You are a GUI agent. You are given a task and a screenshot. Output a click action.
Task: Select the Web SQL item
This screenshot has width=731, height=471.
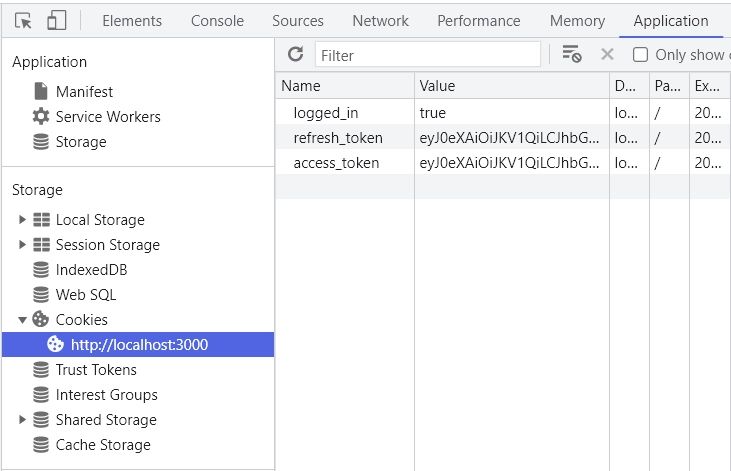[86, 295]
